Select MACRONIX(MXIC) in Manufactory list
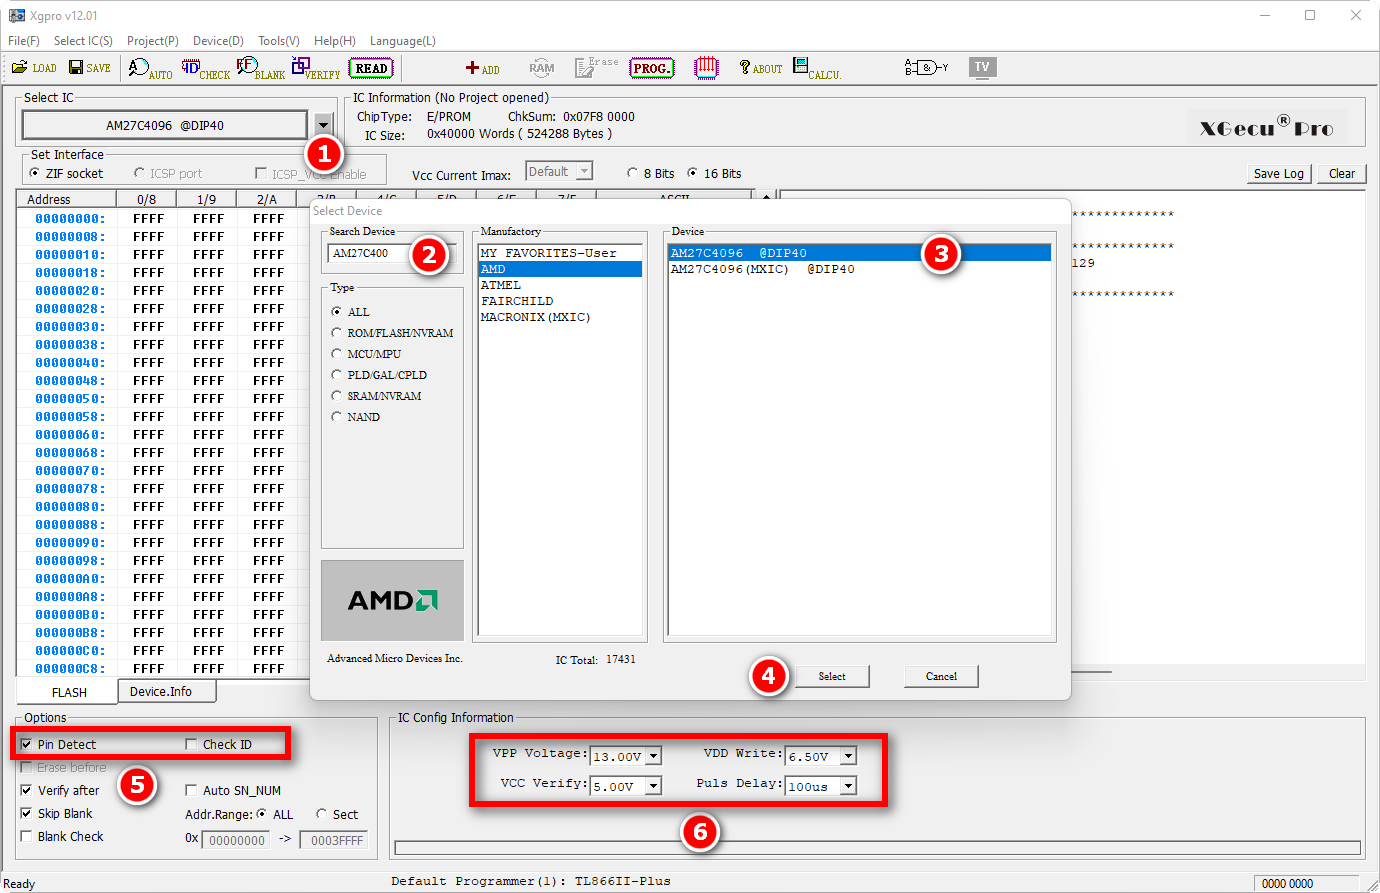 pos(560,317)
